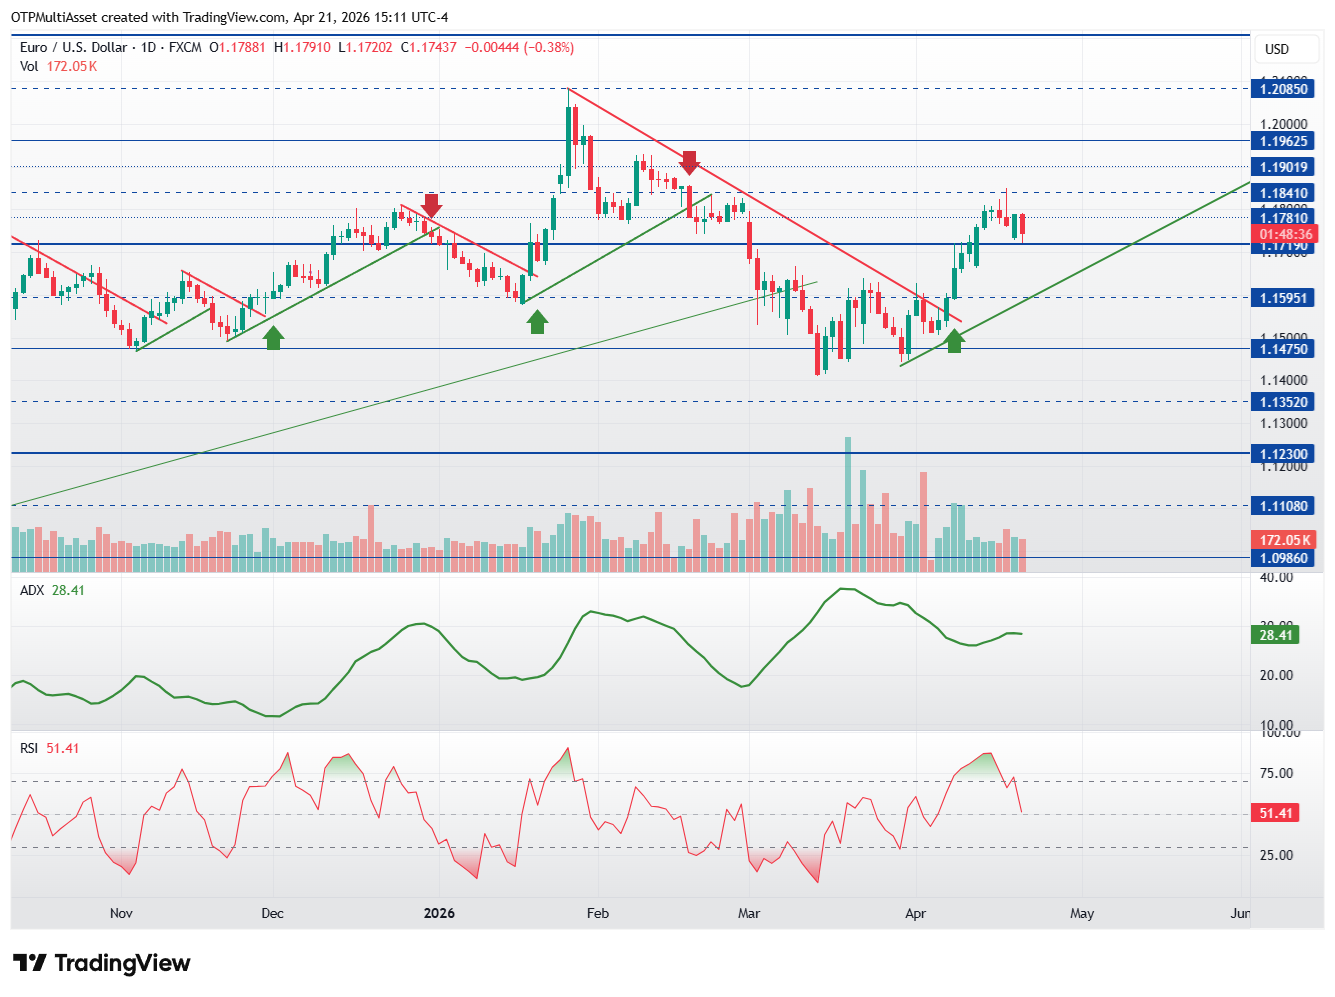Click the 1.11080 price level label
The height and width of the screenshot is (997, 1335).
pyautogui.click(x=1284, y=506)
